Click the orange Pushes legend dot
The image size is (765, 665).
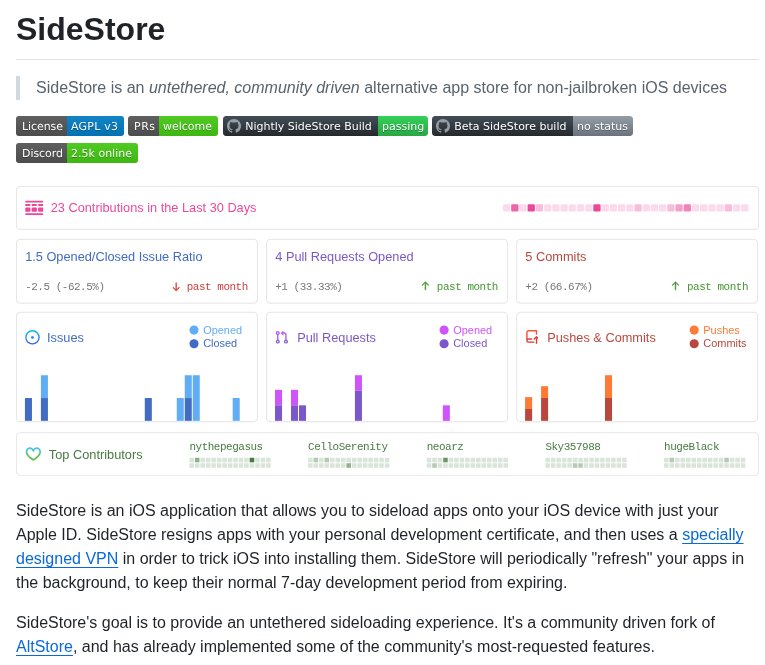(694, 330)
